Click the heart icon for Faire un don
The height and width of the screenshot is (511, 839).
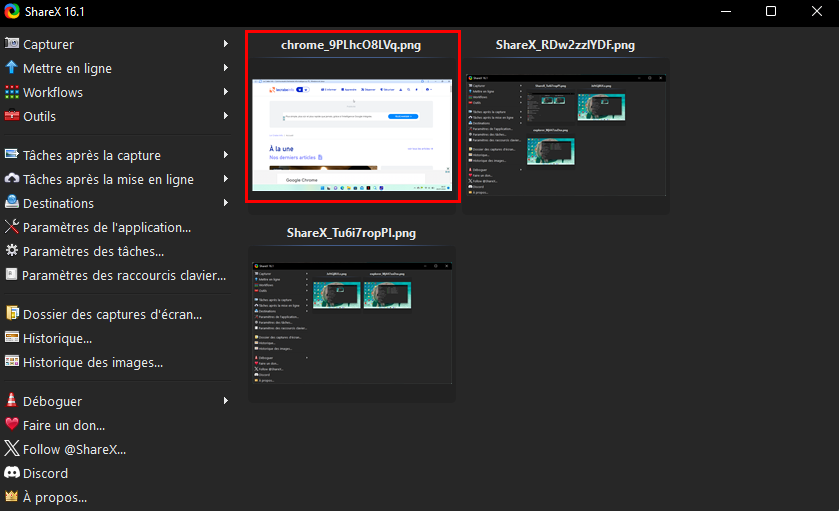pos(12,424)
